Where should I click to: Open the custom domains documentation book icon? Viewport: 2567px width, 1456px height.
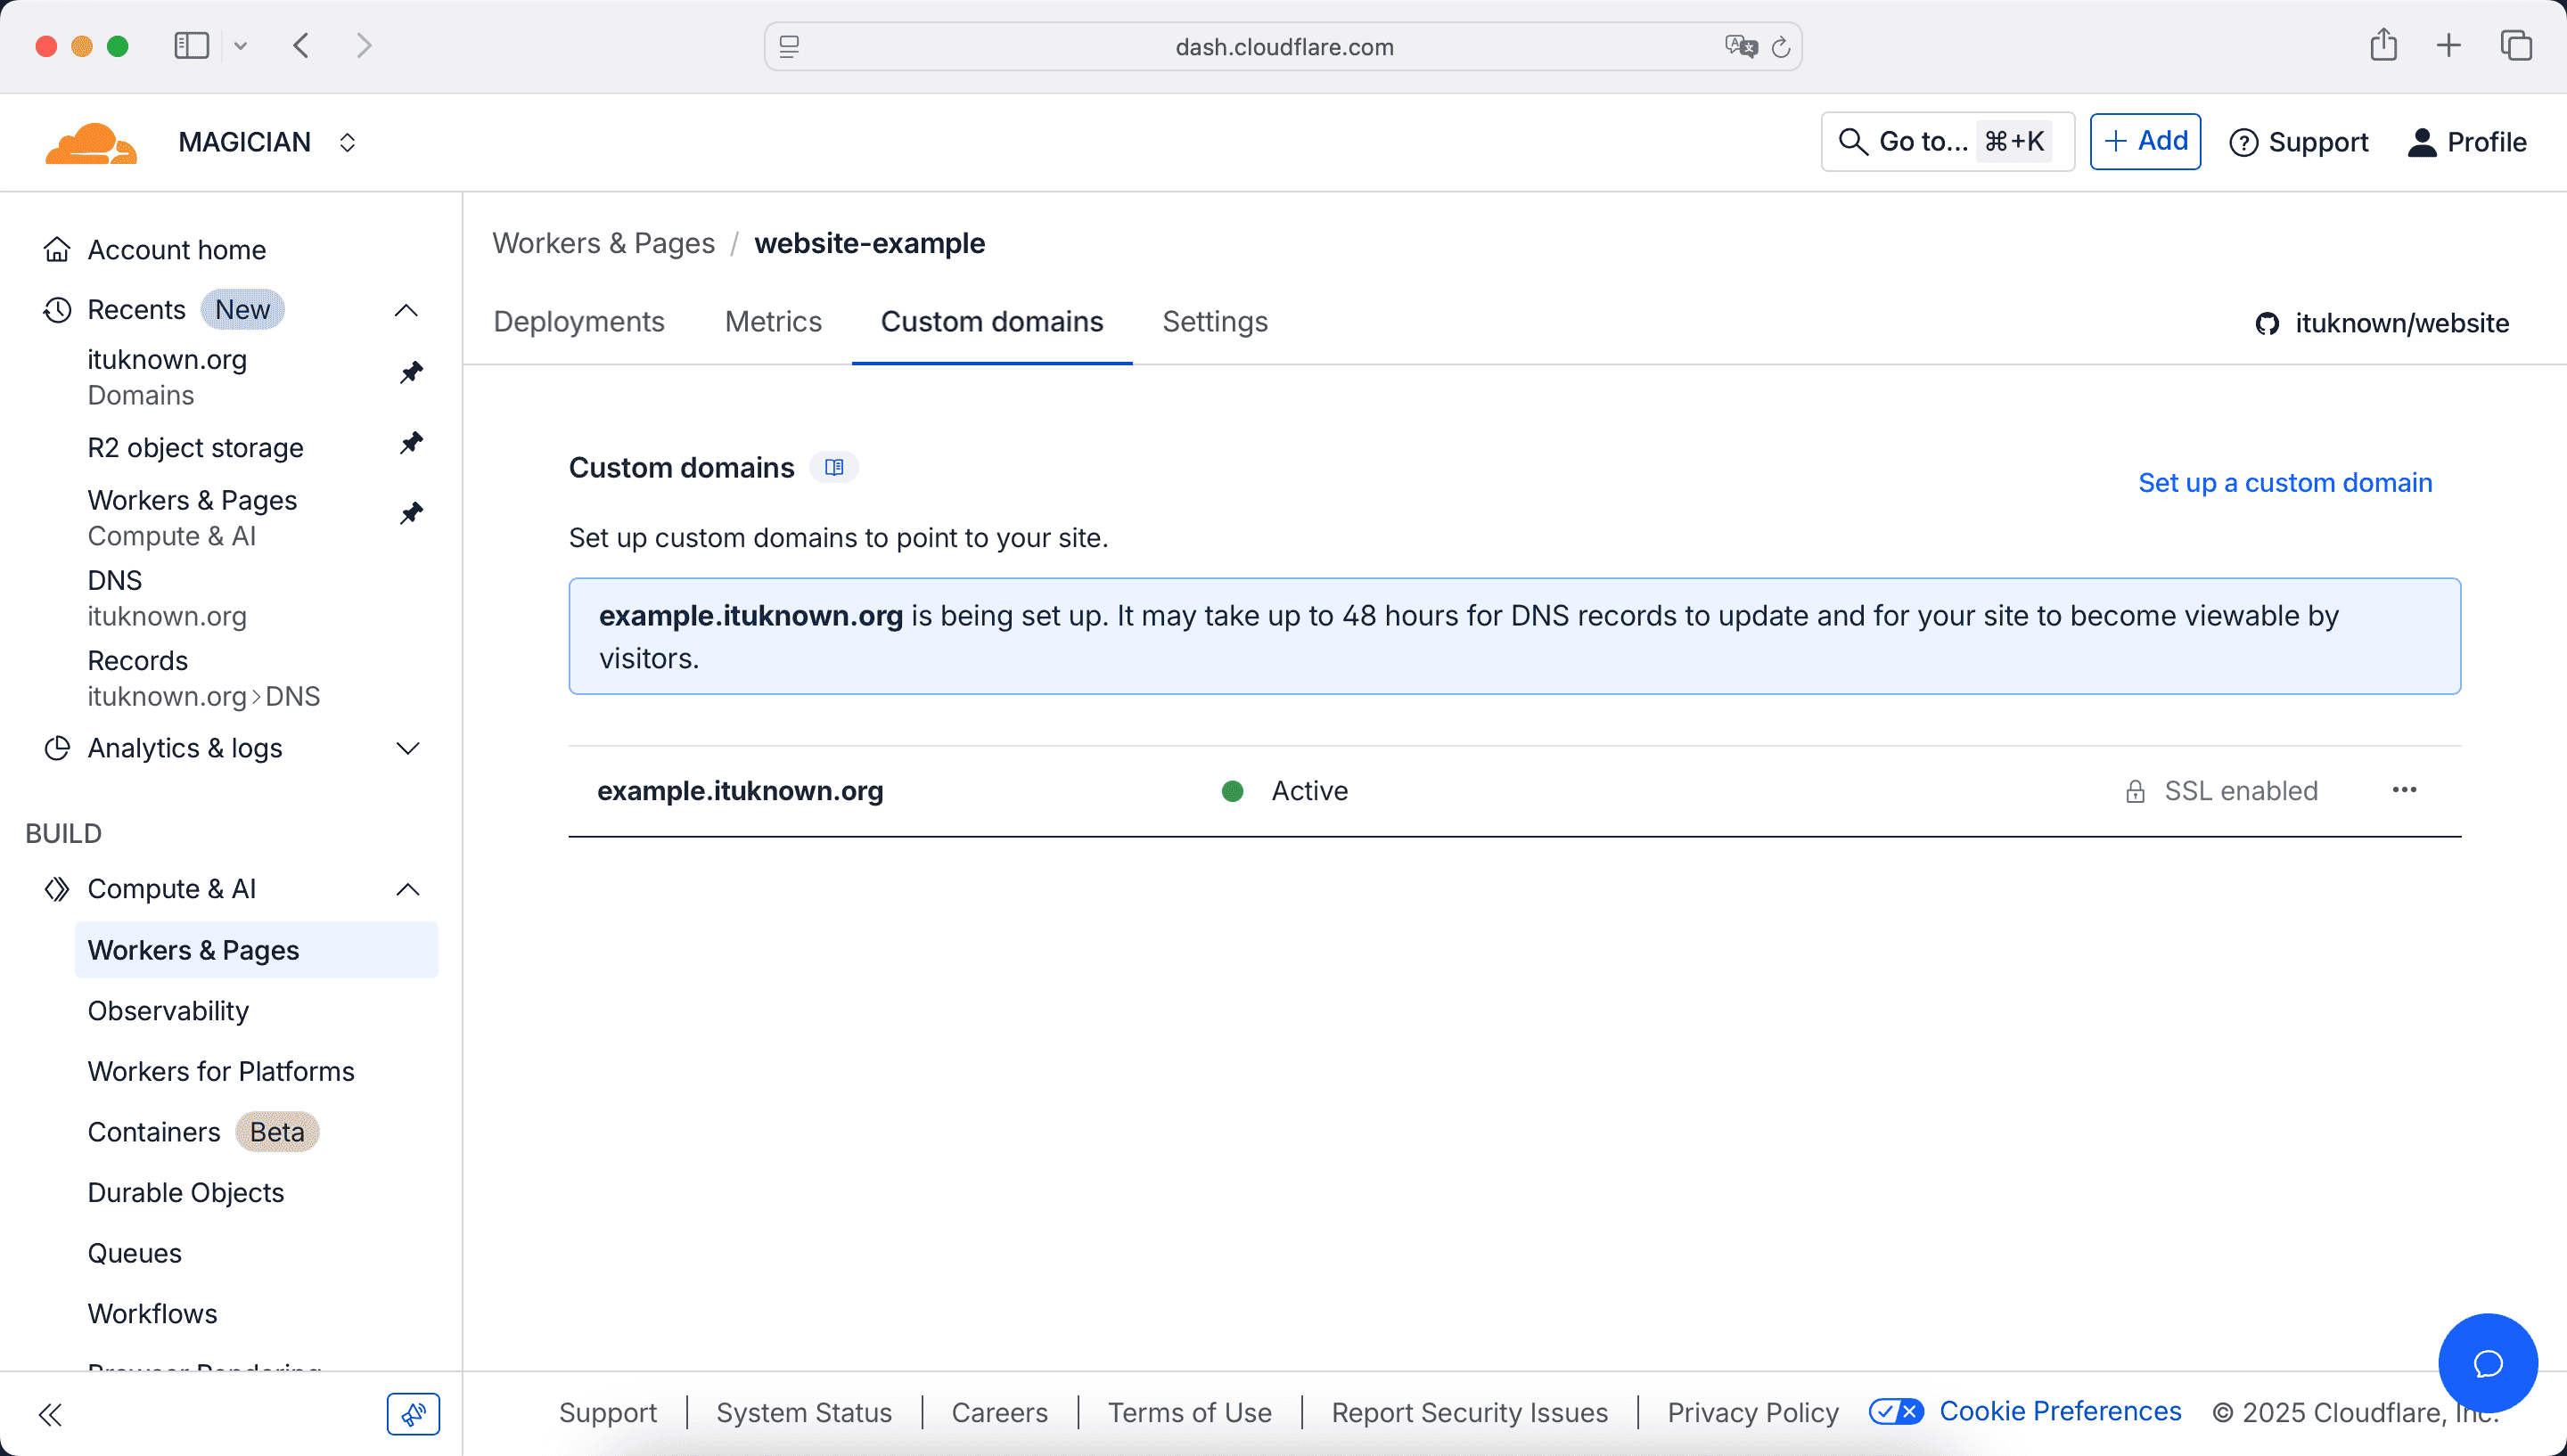click(x=834, y=467)
